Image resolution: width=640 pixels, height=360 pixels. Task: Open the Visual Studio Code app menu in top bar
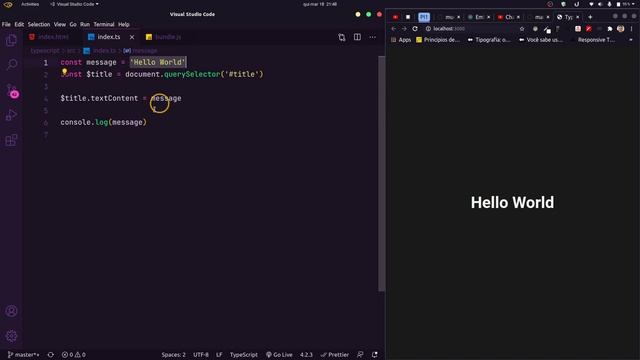(74, 4)
